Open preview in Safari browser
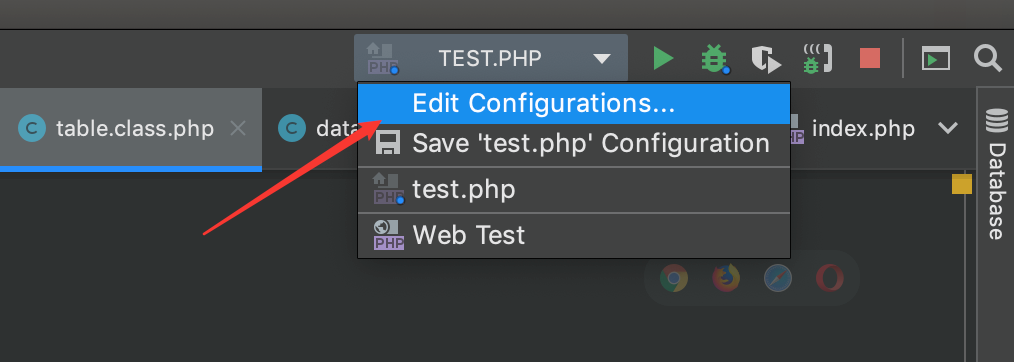 tap(778, 279)
